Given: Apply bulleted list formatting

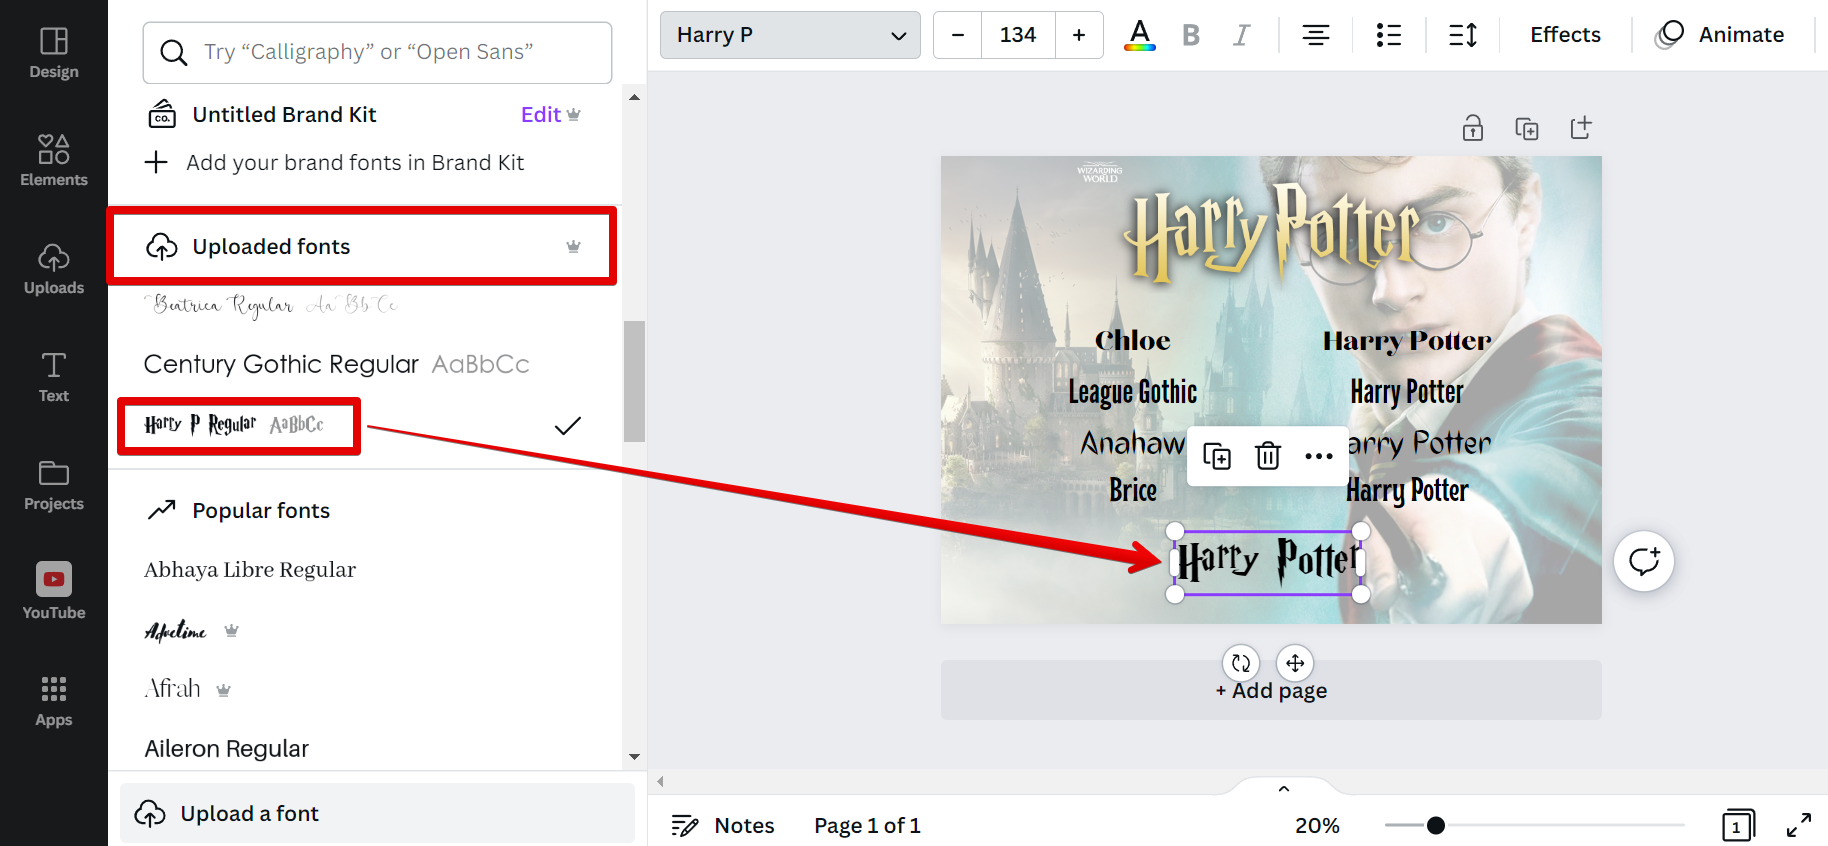Looking at the screenshot, I should tap(1388, 35).
